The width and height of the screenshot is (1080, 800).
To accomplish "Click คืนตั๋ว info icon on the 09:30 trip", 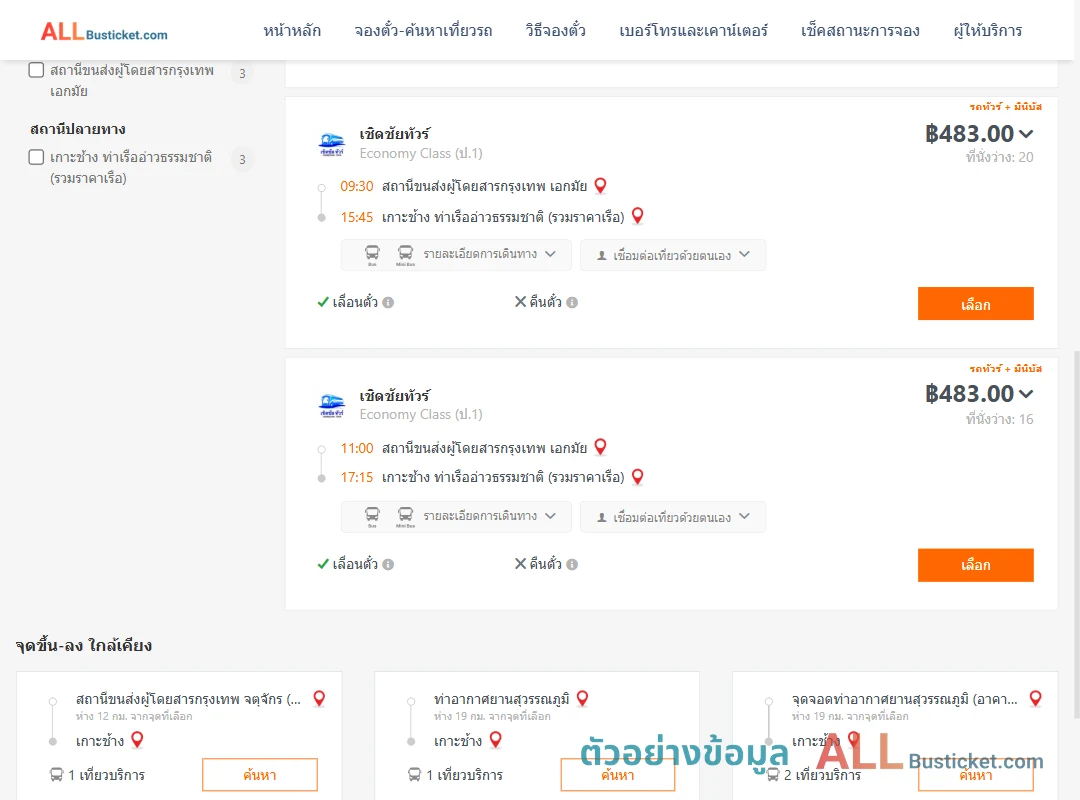I will pyautogui.click(x=572, y=302).
